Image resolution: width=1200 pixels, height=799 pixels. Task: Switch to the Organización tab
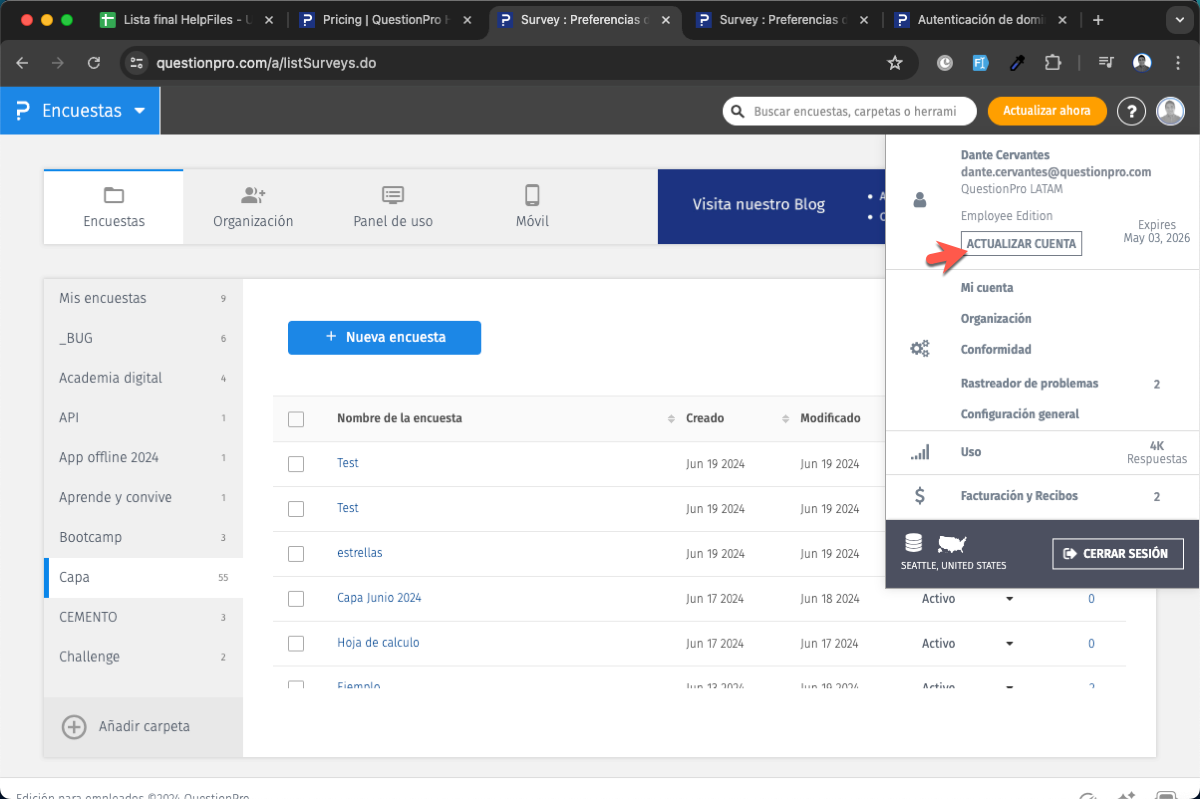[253, 207]
